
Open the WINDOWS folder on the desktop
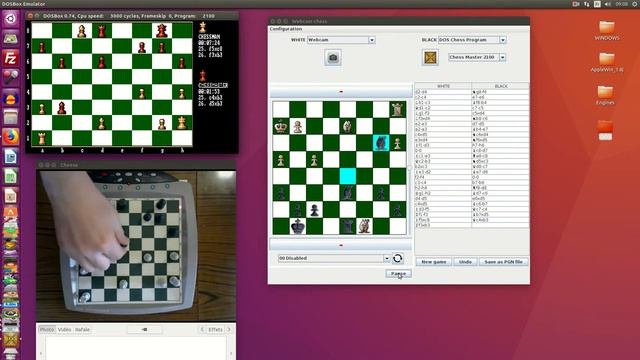click(607, 31)
